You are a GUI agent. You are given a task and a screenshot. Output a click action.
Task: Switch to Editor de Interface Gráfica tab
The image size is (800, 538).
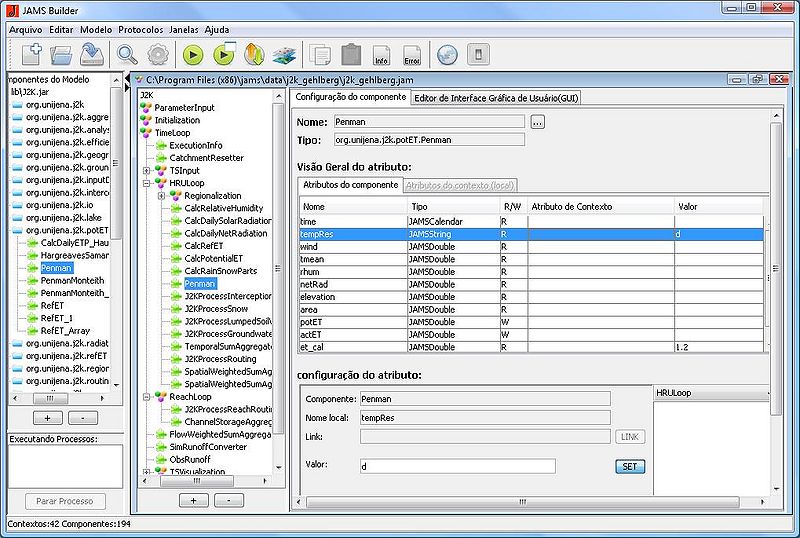[496, 98]
